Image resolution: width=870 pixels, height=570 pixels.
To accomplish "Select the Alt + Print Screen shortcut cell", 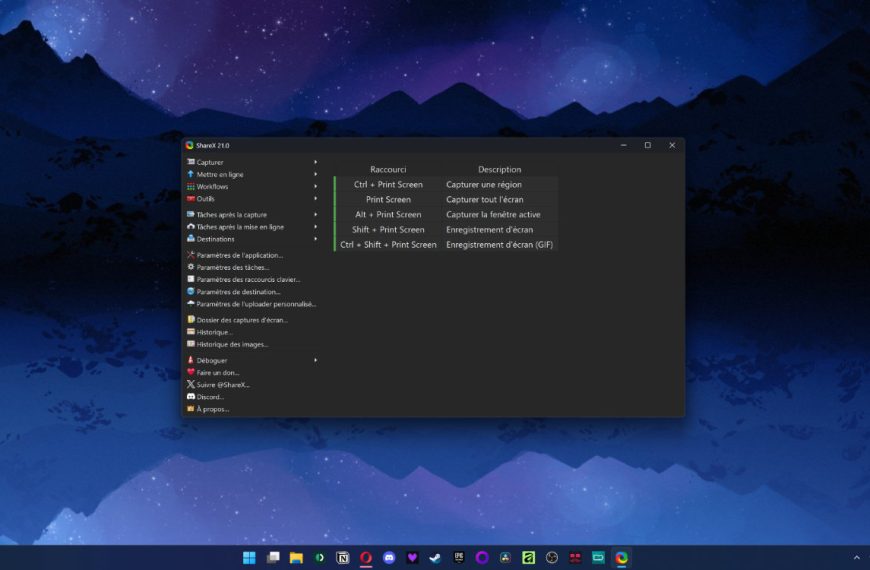I will coord(388,214).
